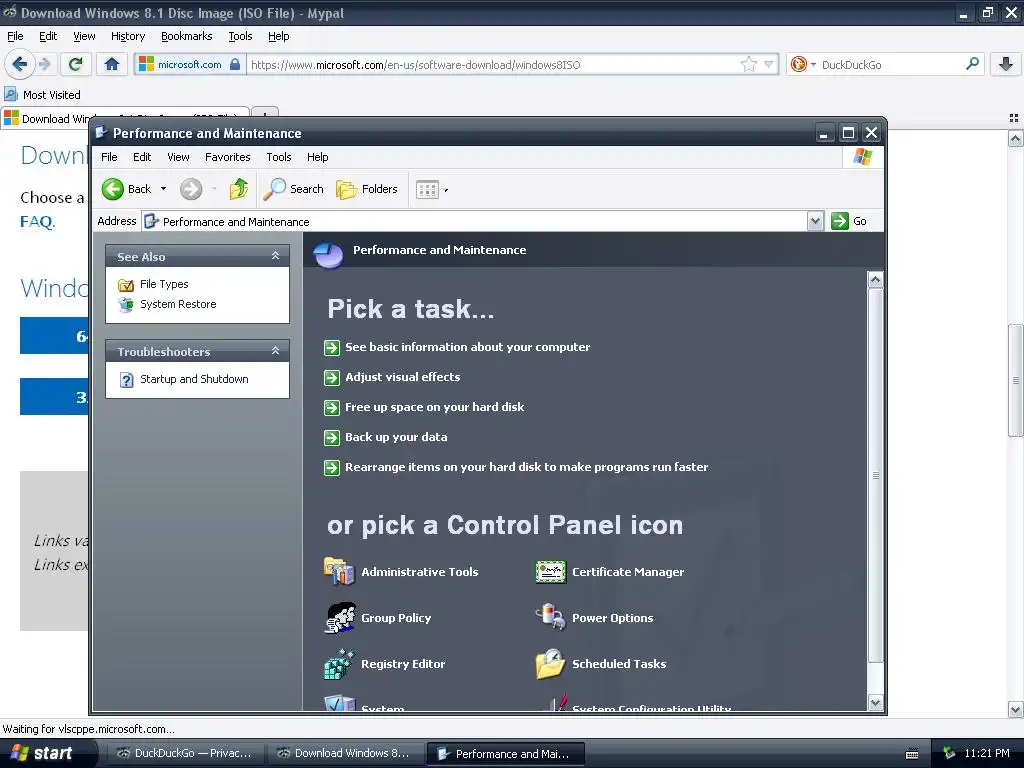Click the Control Panel Address field

click(x=475, y=222)
